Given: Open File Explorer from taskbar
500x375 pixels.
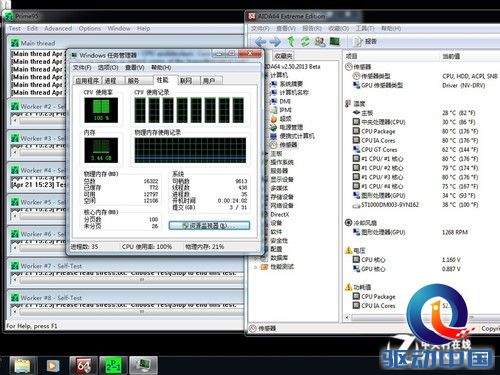Looking at the screenshot, I should tap(22, 366).
